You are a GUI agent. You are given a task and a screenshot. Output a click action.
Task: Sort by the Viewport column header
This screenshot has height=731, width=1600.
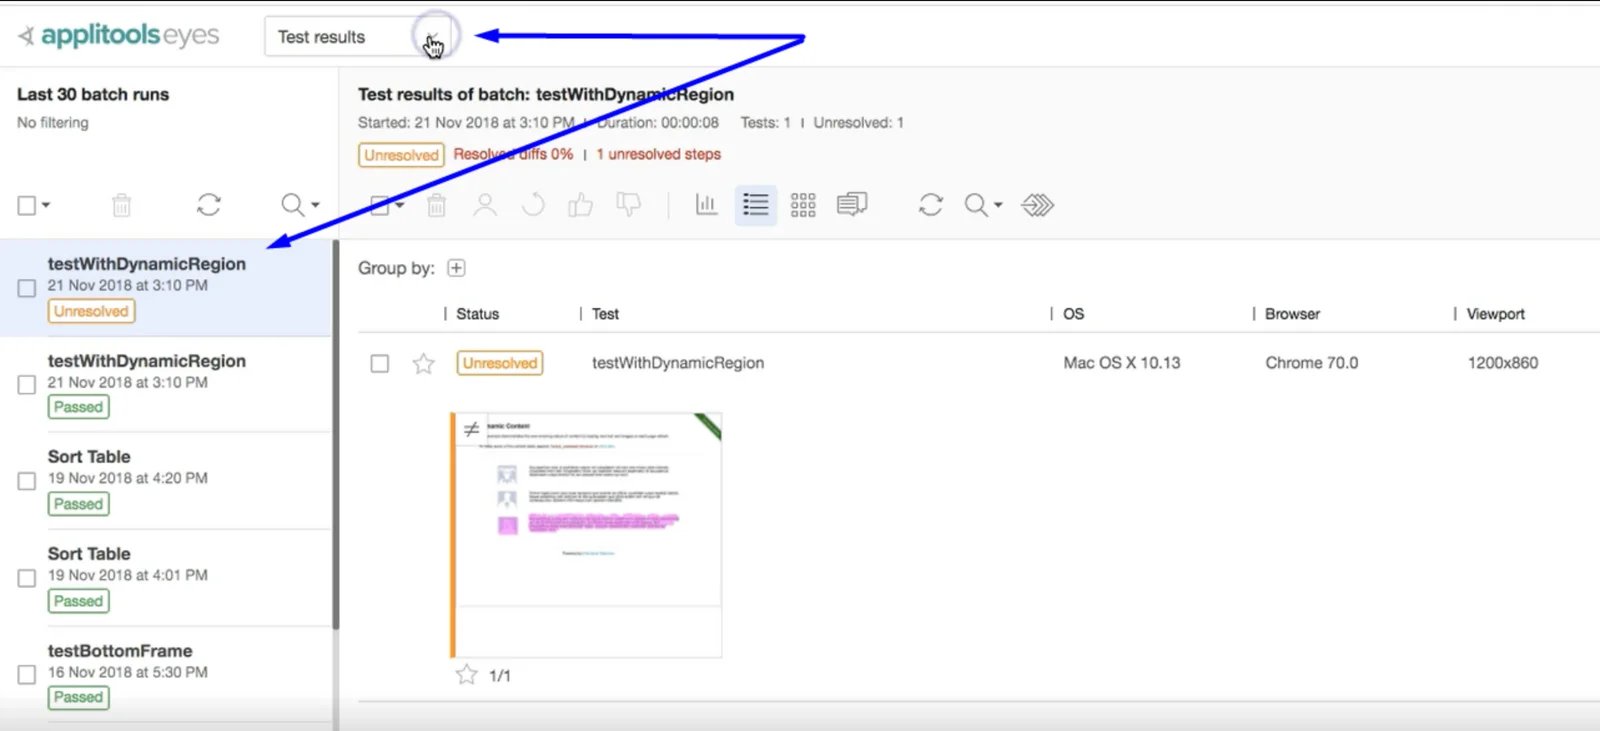(1495, 314)
